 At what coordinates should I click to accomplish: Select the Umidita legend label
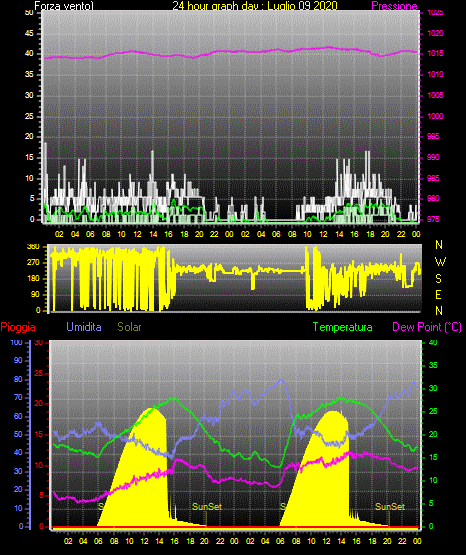[x=84, y=327]
